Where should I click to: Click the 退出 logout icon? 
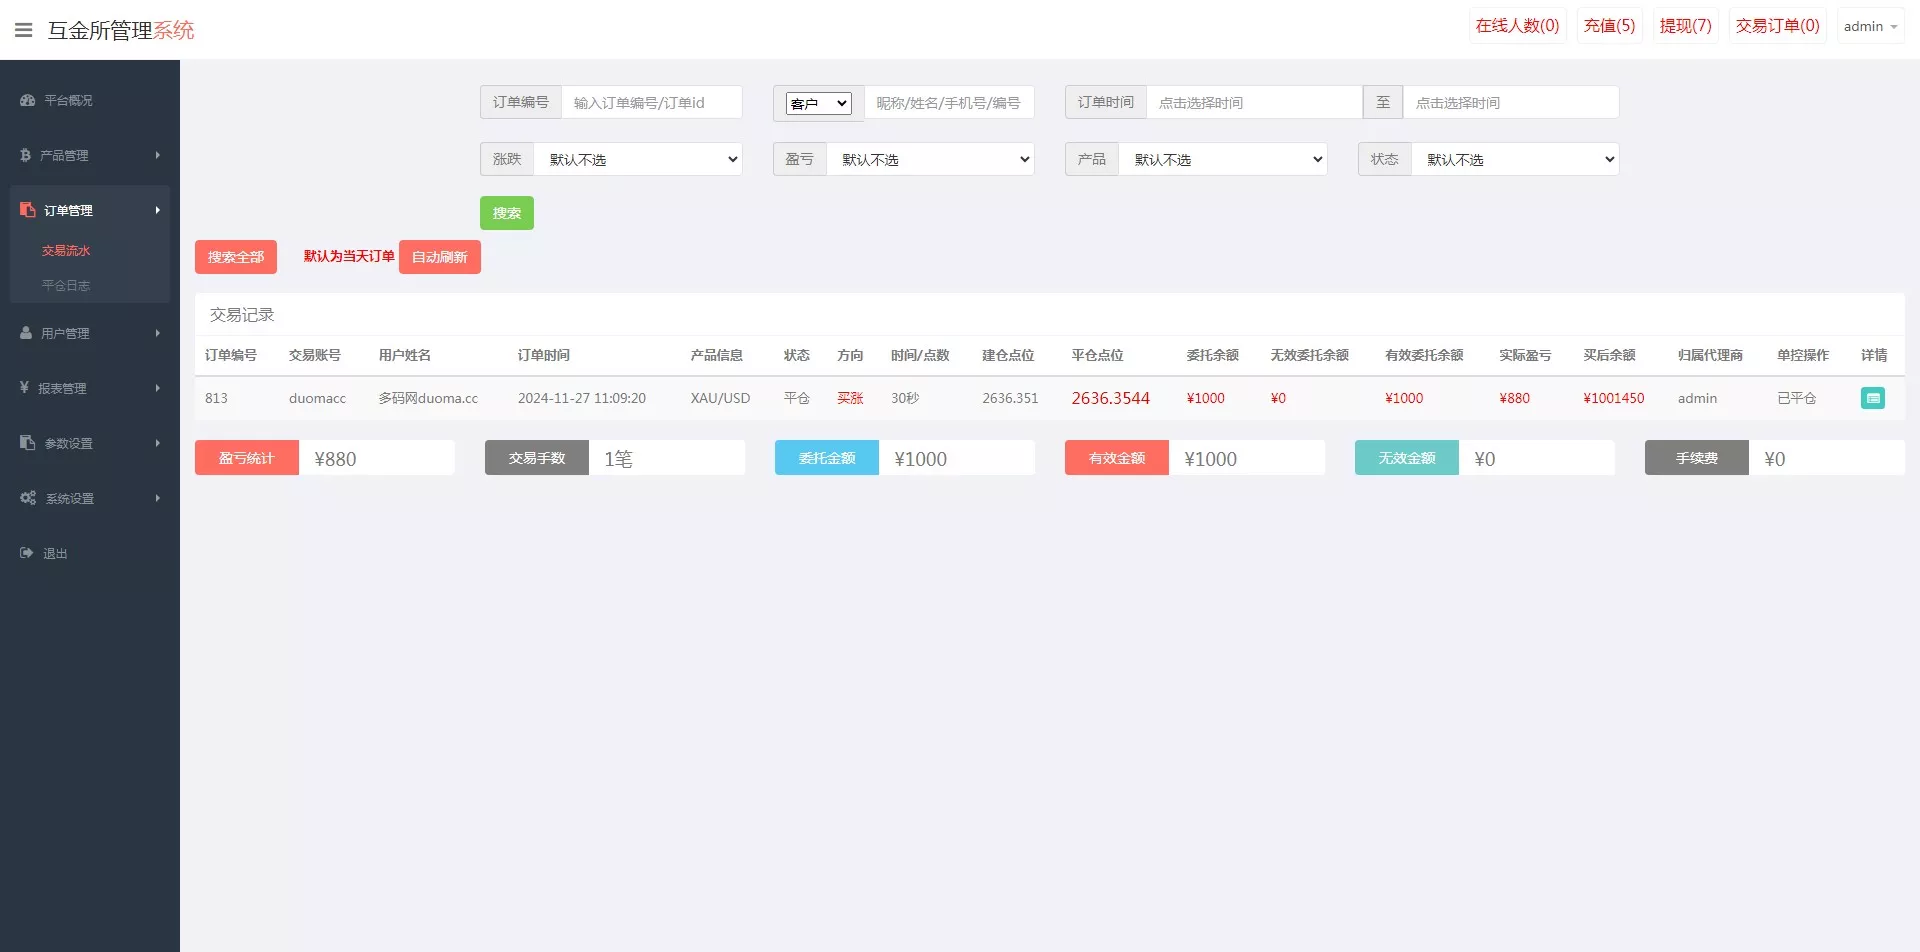[x=26, y=552]
